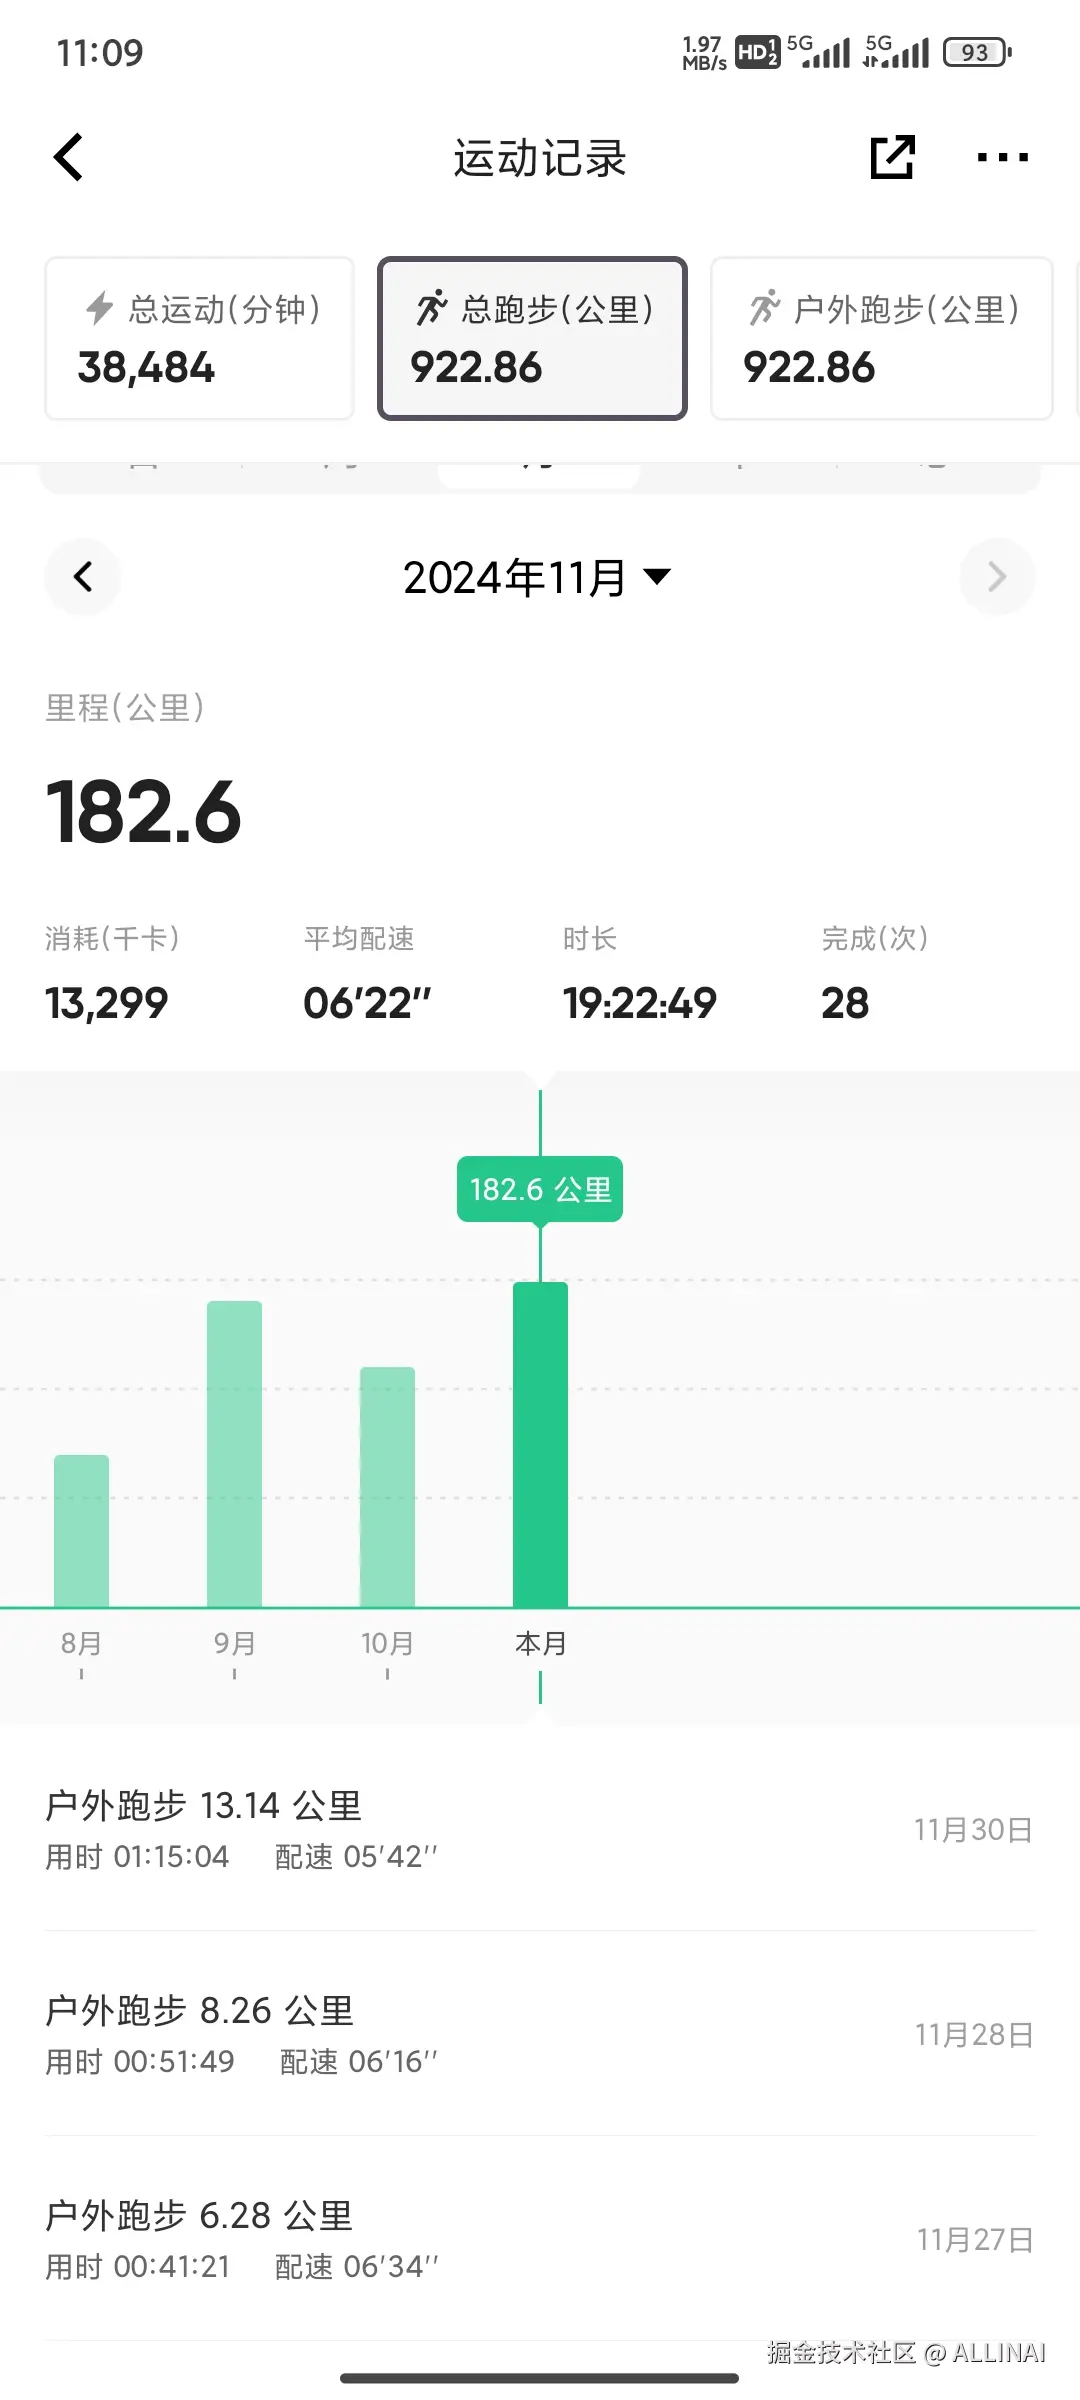
Task: Tap the share export icon
Action: (892, 157)
